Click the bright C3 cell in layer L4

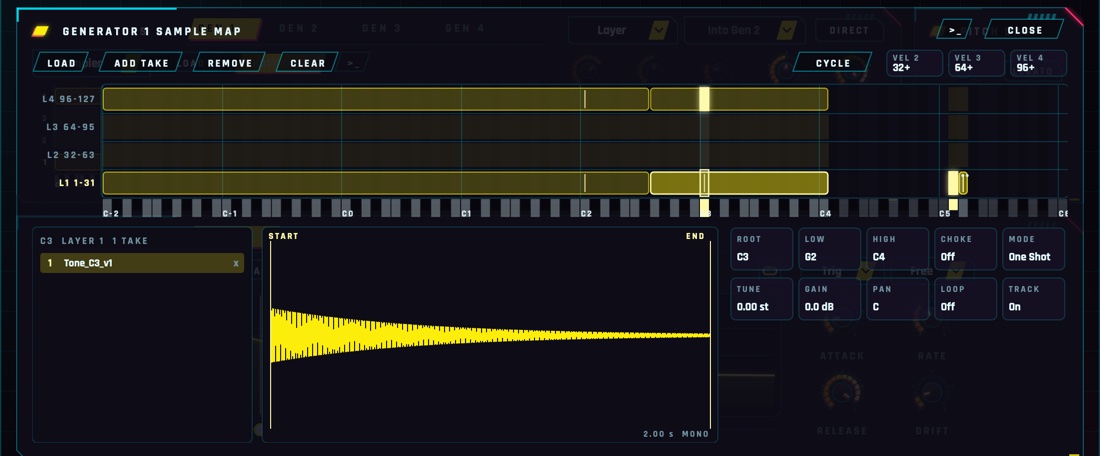pos(704,99)
